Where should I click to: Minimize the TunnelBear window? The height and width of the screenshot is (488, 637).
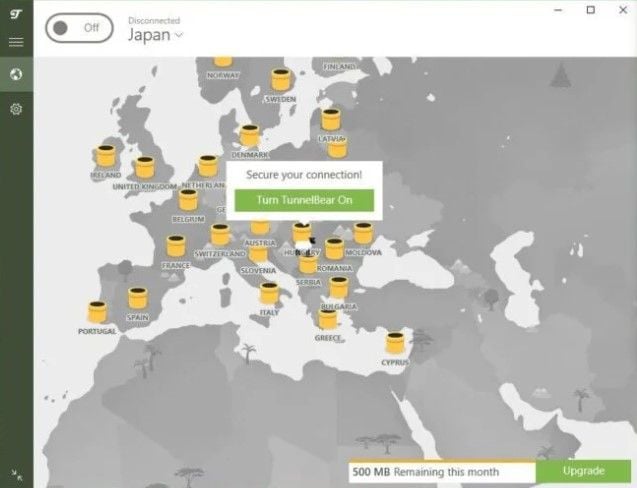[559, 10]
